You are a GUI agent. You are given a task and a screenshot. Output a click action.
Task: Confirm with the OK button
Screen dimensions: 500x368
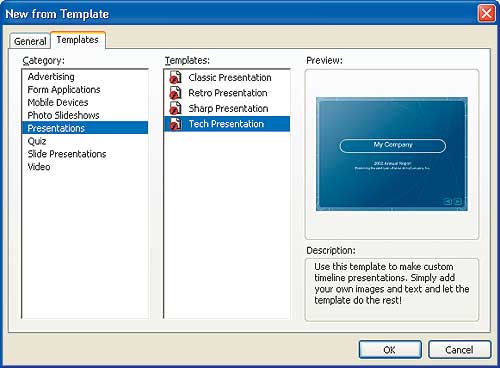(x=390, y=350)
